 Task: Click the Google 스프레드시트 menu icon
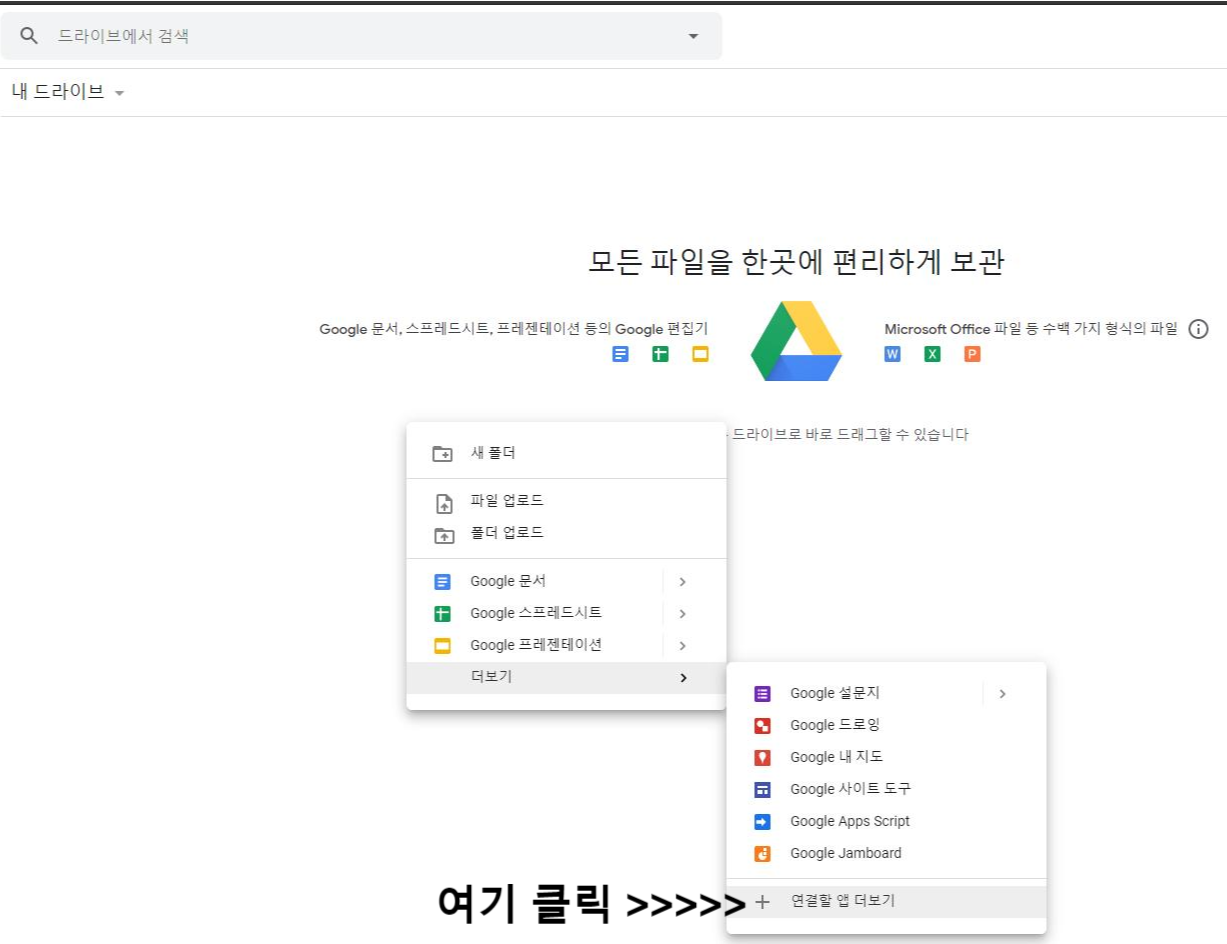pos(443,614)
